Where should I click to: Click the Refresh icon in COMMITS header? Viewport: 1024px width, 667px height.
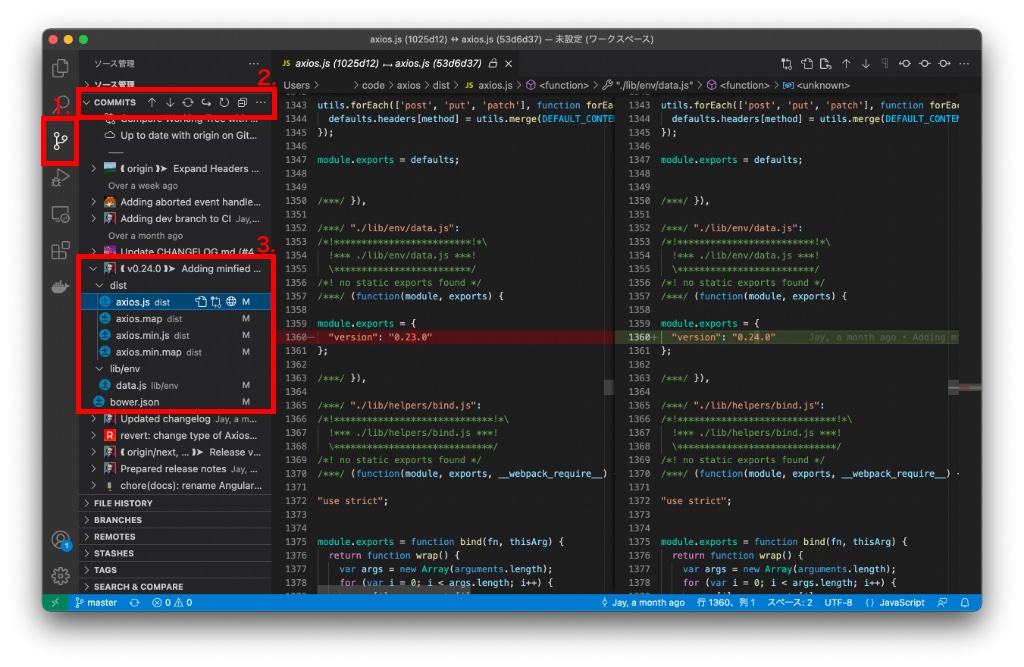[224, 102]
